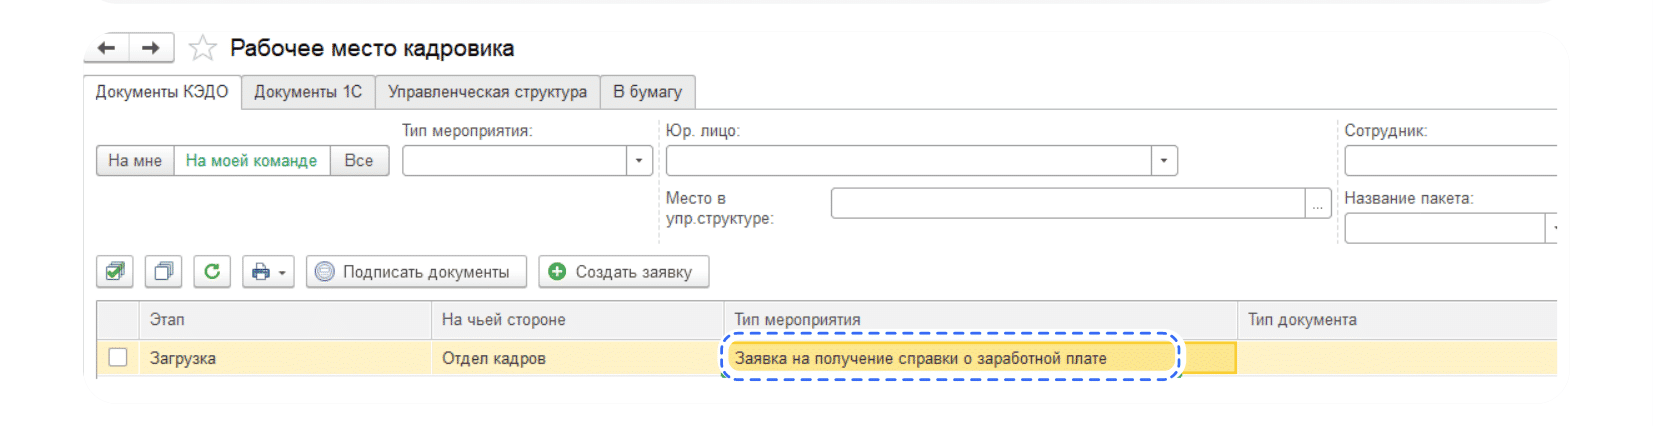The width and height of the screenshot is (1653, 426).
Task: Select the Заявка на получение справки о заработной плате cell
Action: coord(980,358)
